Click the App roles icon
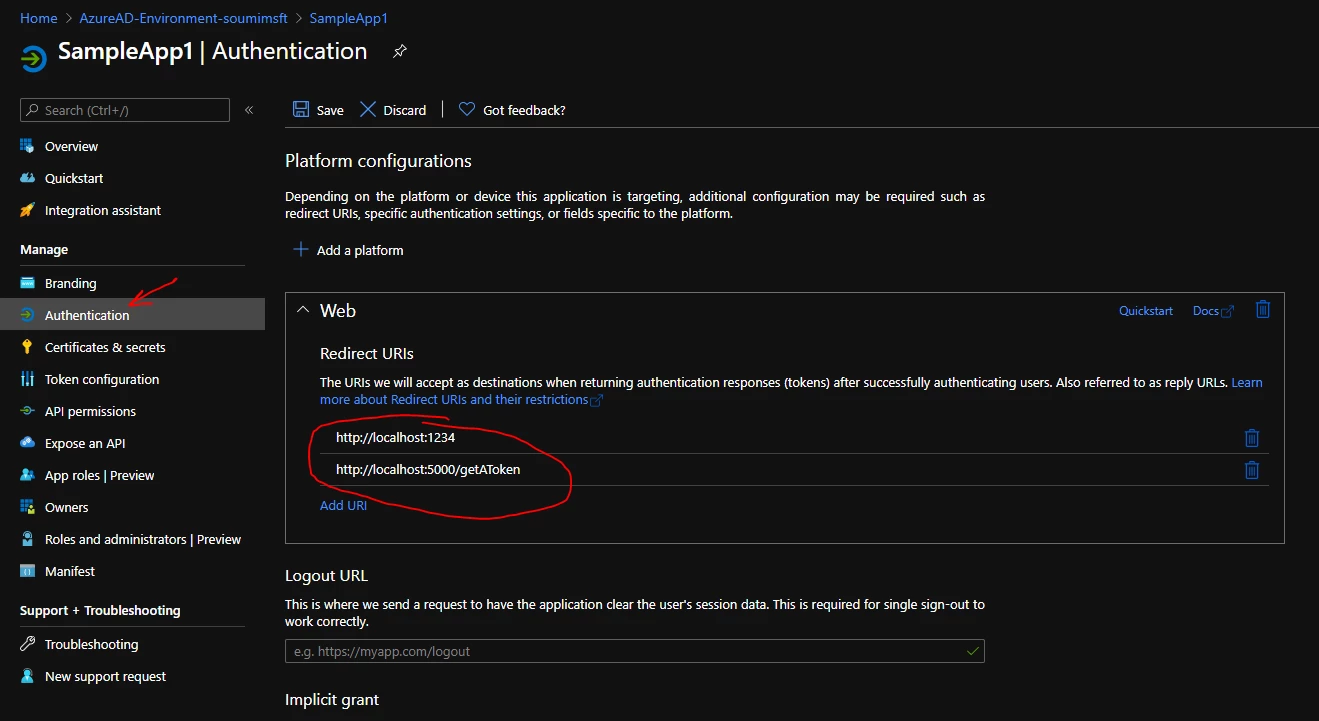This screenshot has width=1319, height=721. [27, 475]
